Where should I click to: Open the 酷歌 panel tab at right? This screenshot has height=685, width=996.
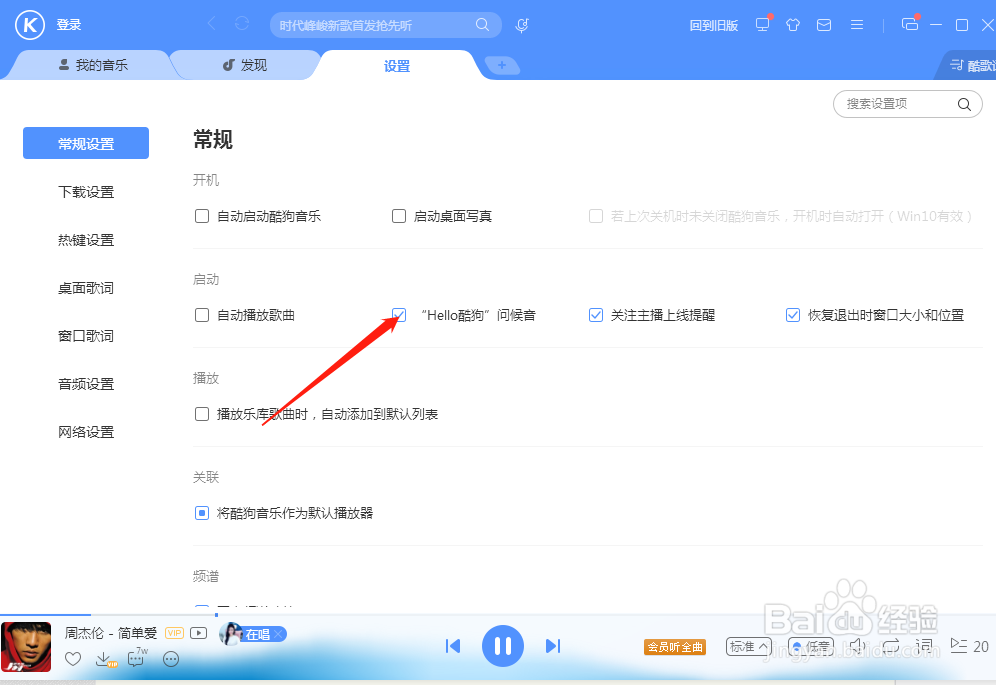pyautogui.click(x=968, y=65)
